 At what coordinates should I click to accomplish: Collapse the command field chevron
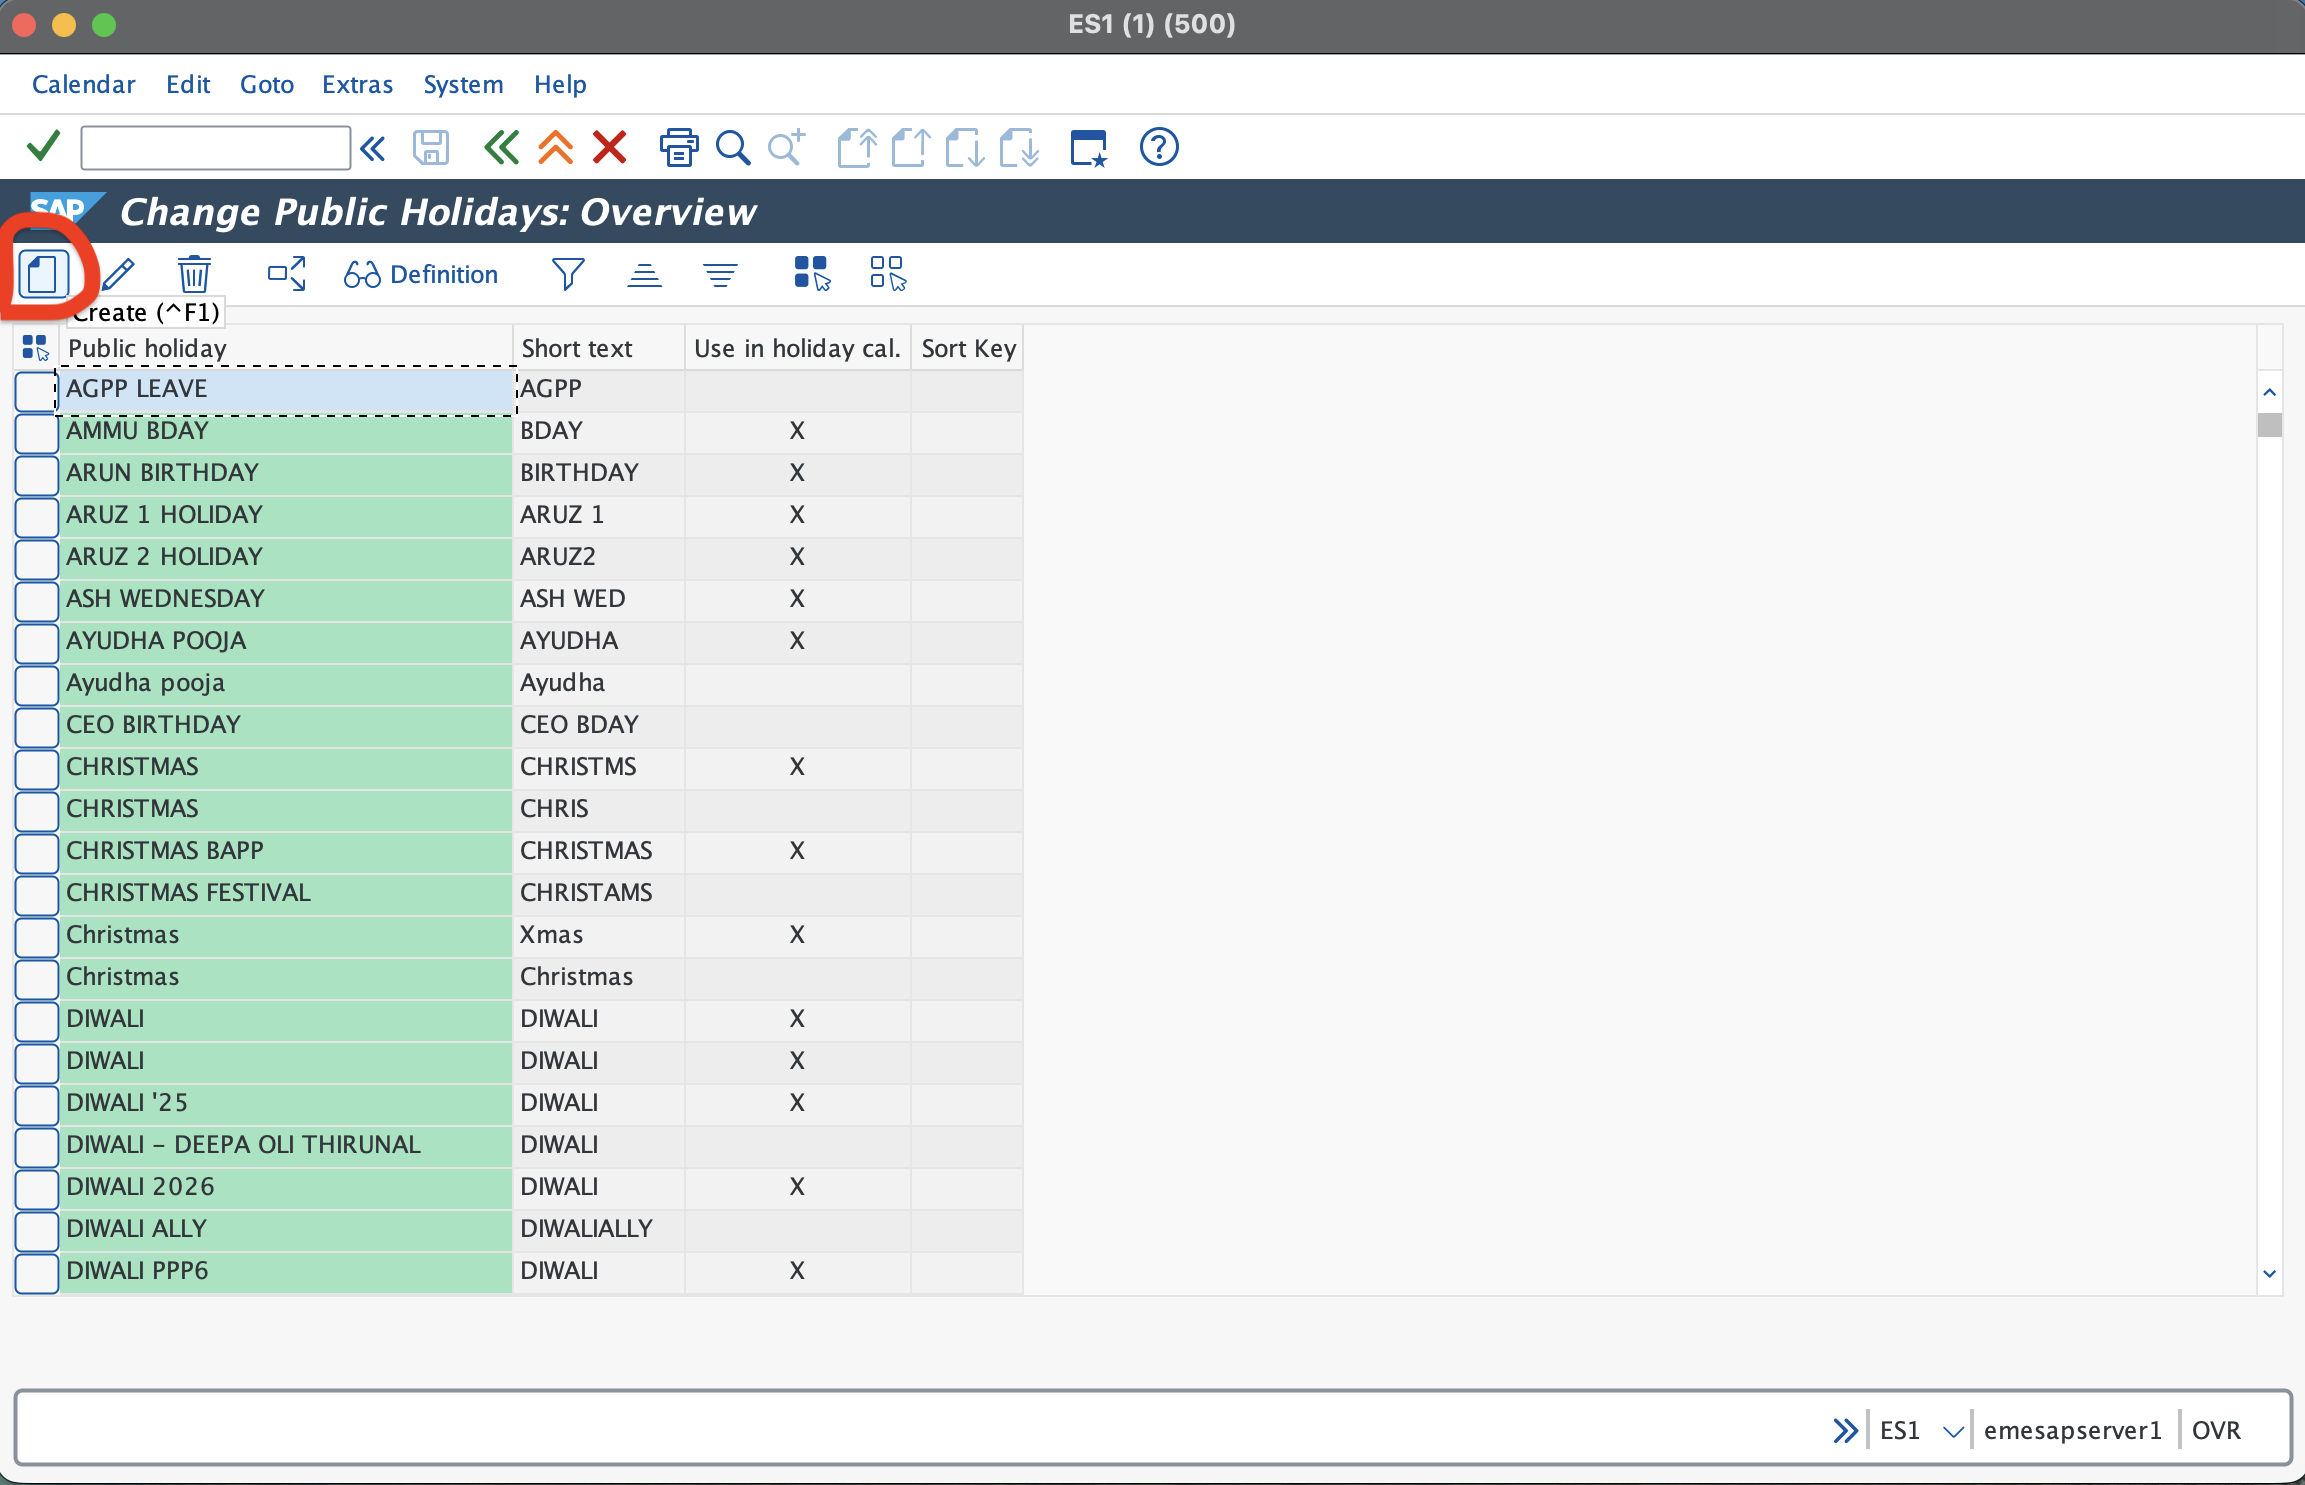pyautogui.click(x=373, y=149)
